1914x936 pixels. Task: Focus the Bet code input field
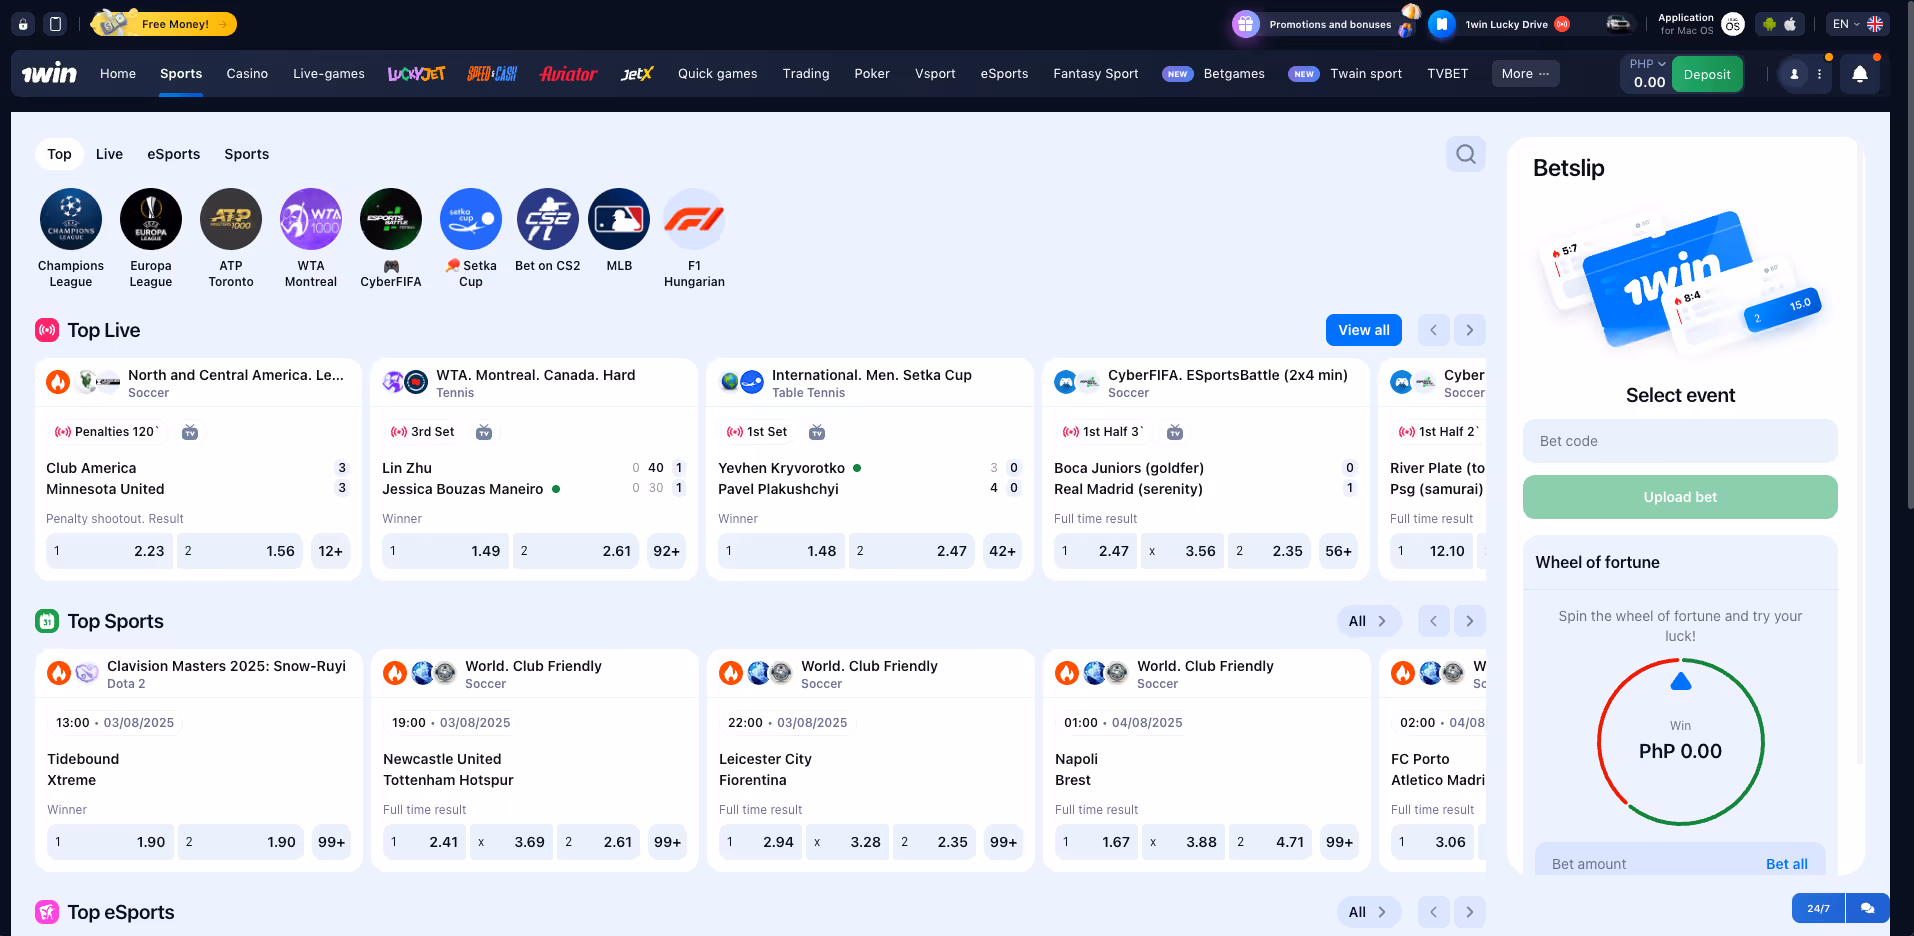pos(1680,441)
